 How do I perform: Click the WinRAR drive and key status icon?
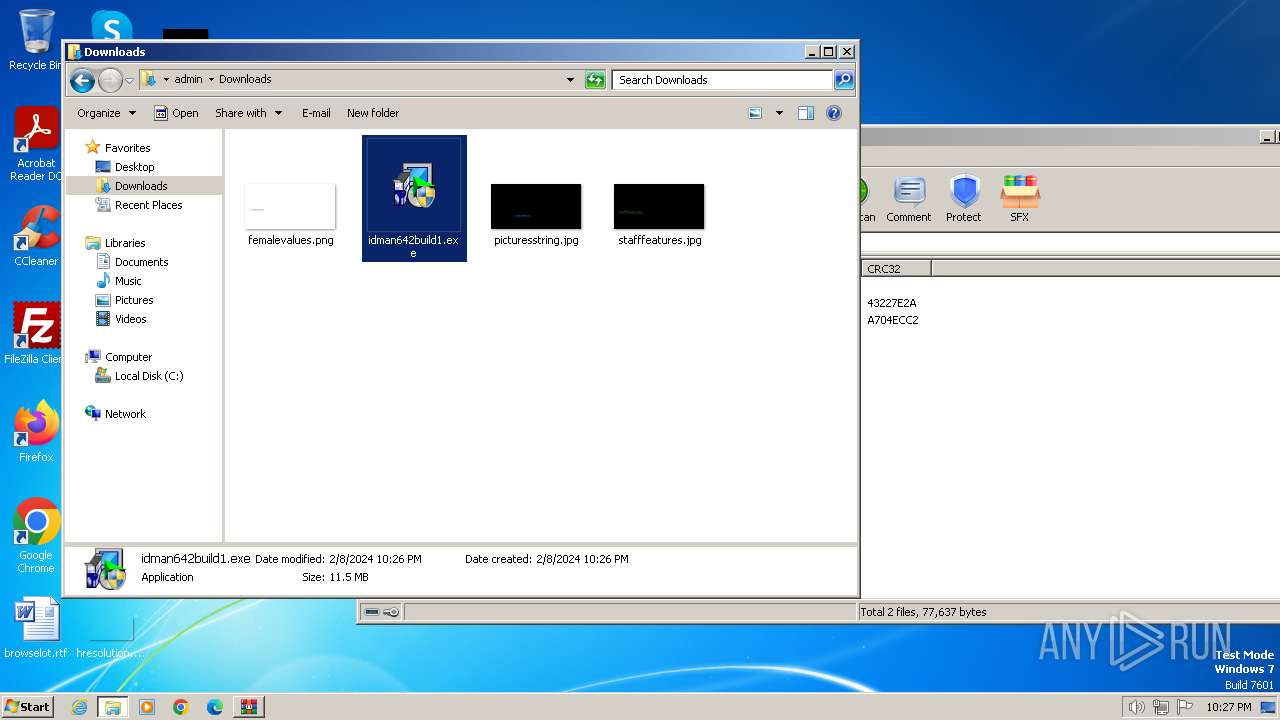[x=381, y=612]
